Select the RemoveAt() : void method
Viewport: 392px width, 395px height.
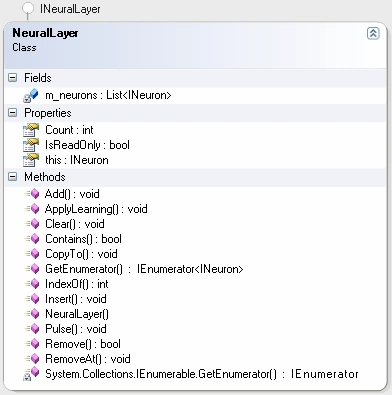(x=88, y=359)
